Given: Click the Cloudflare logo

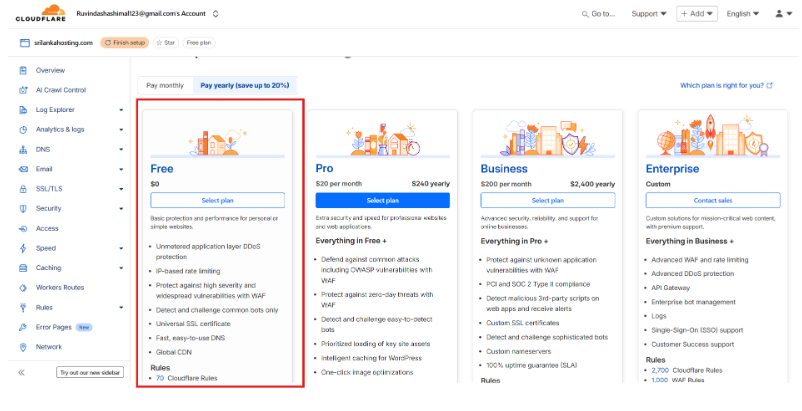Looking at the screenshot, I should [x=36, y=13].
